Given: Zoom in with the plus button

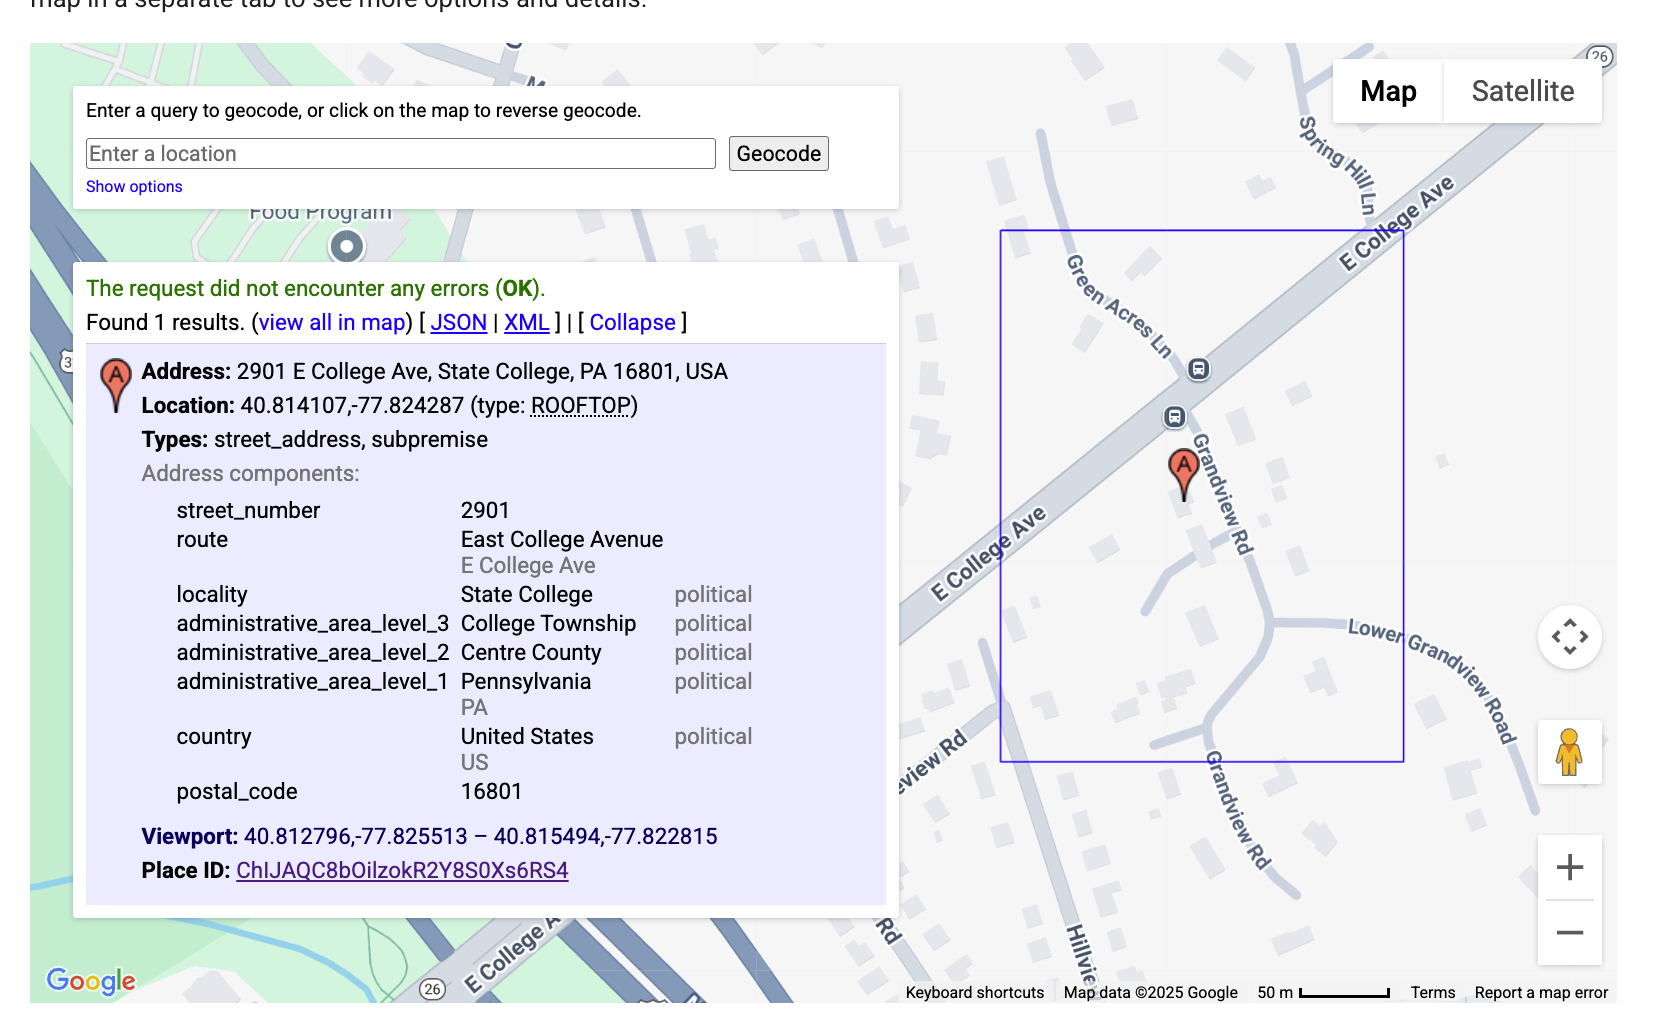Looking at the screenshot, I should 1569,867.
